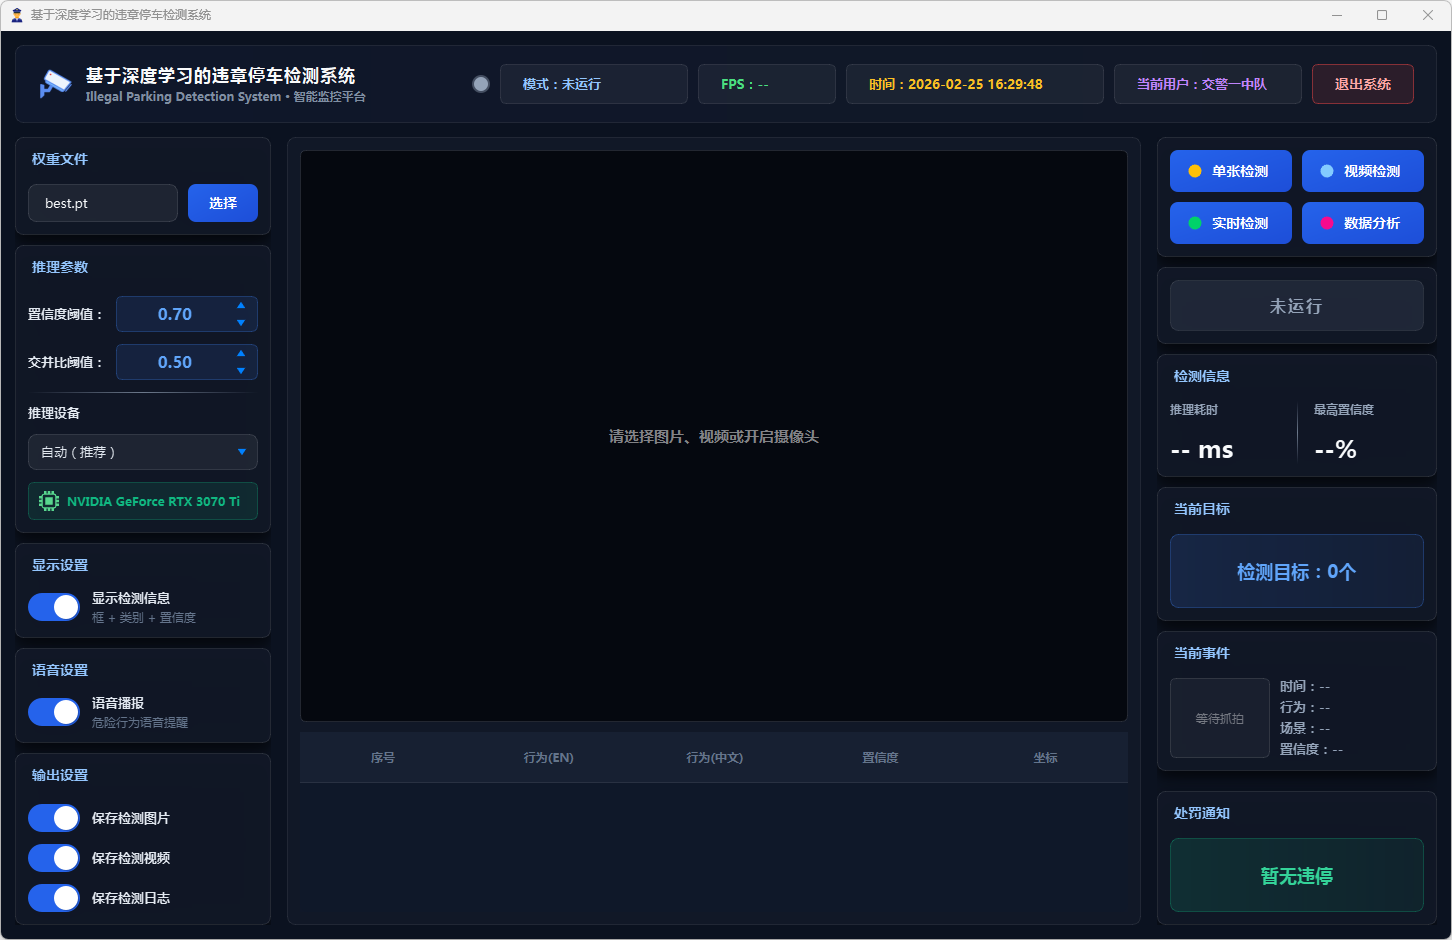This screenshot has height=940, width=1452.
Task: Click the 检测目标：0个 panel
Action: pyautogui.click(x=1297, y=571)
